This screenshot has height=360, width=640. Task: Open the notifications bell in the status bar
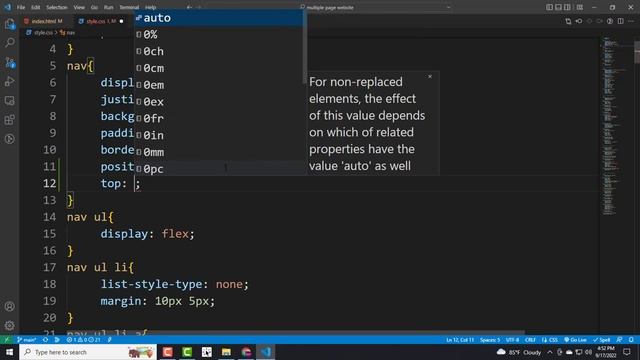(x=631, y=340)
